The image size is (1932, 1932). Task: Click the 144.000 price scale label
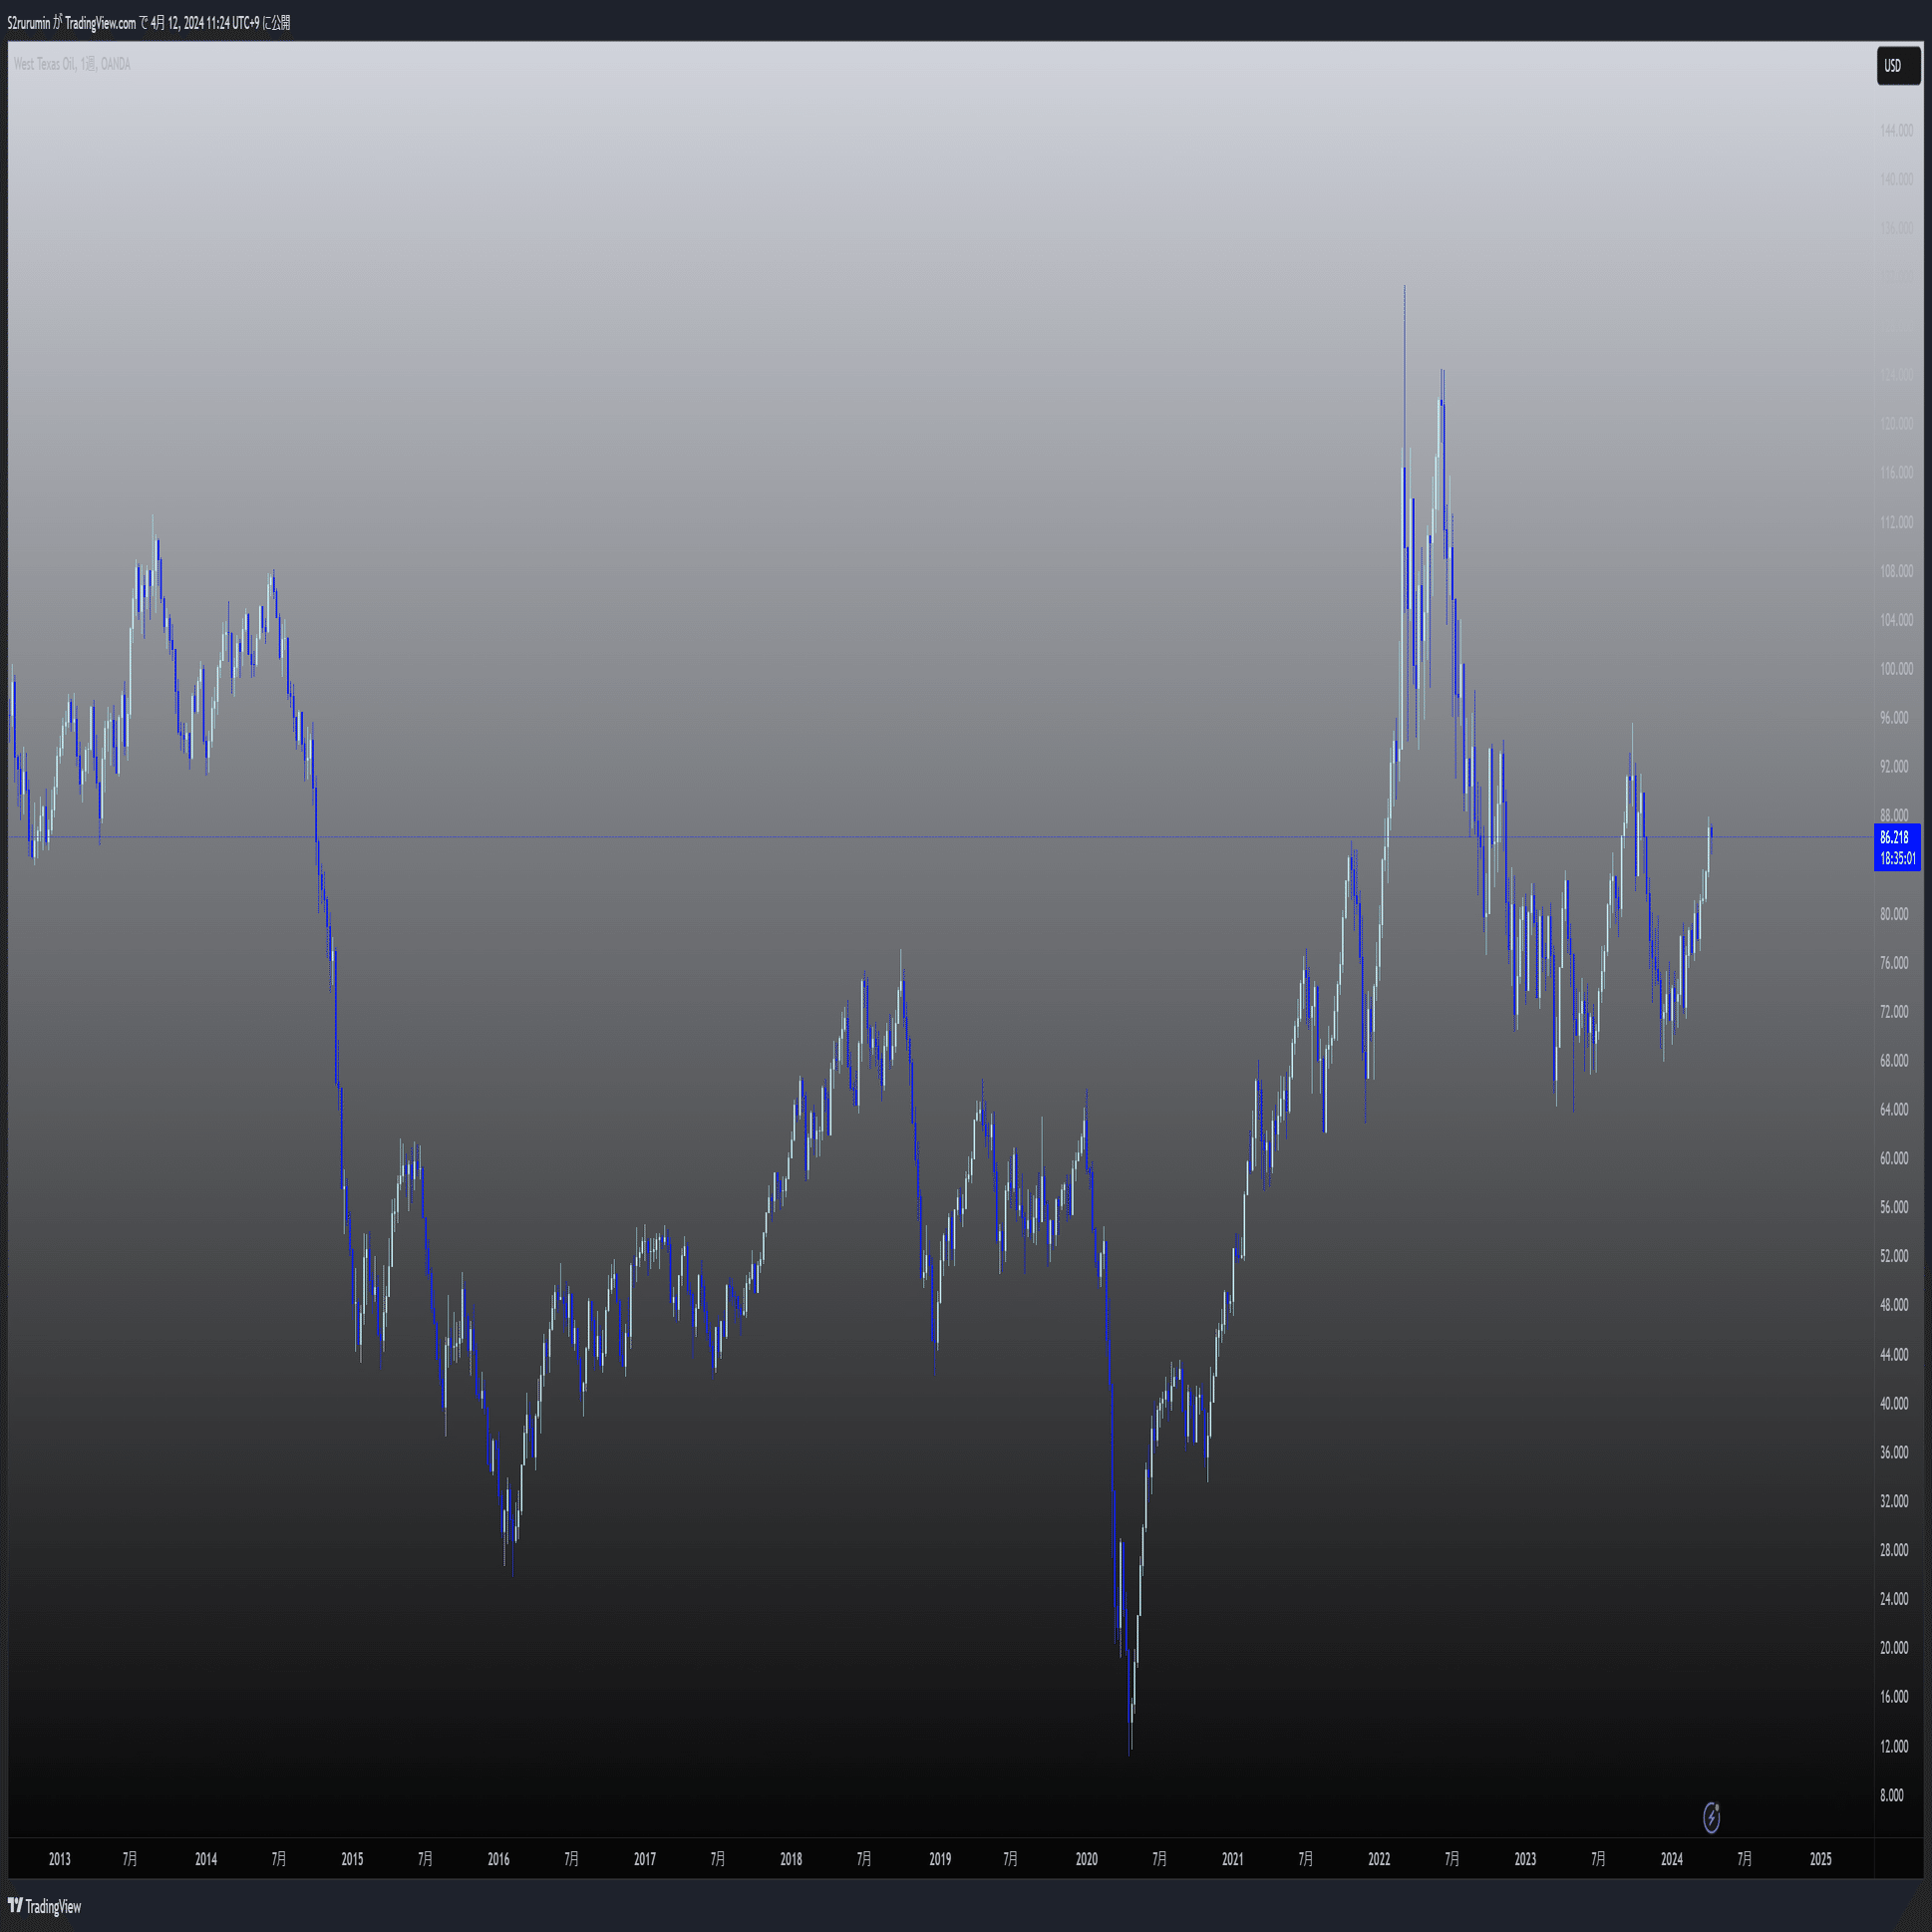pos(1896,130)
